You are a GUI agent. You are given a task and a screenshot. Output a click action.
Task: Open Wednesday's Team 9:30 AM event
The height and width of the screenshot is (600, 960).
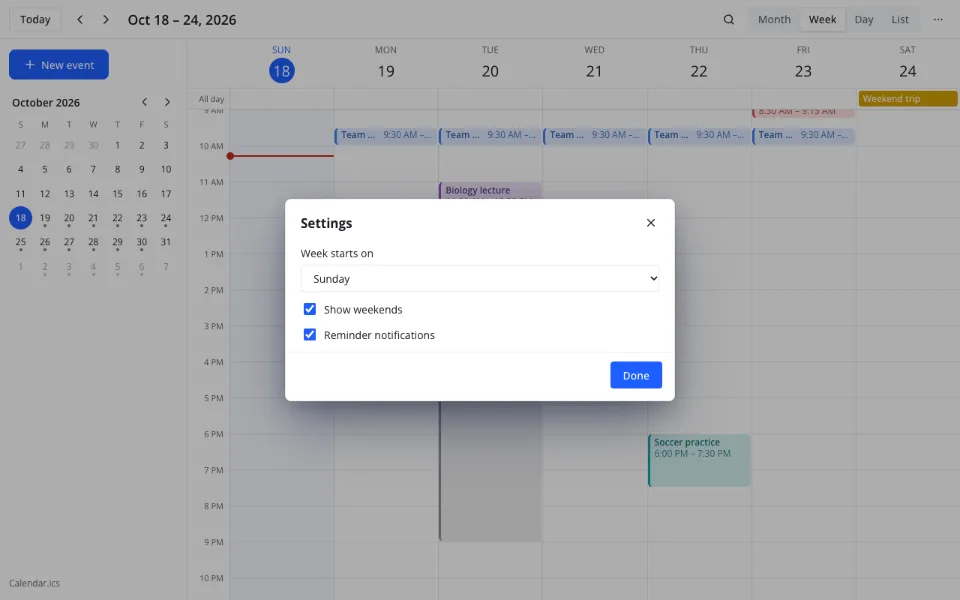point(594,135)
